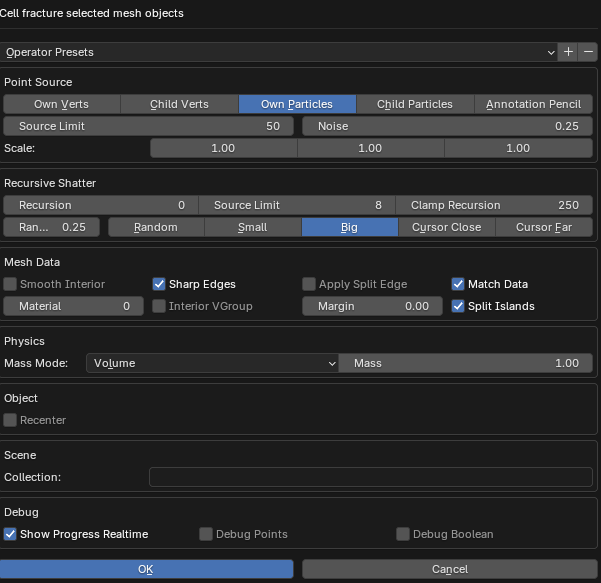Image resolution: width=601 pixels, height=583 pixels.
Task: Select Annotation Pencil point source
Action: click(533, 104)
